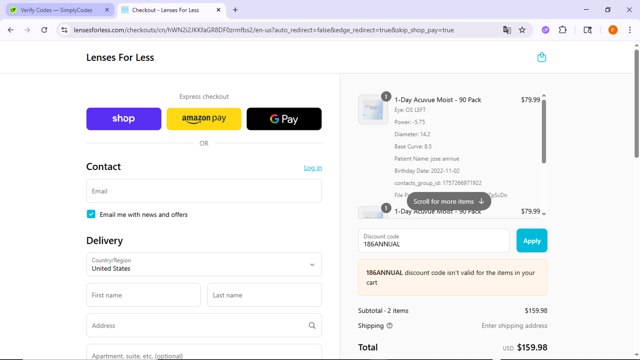
Task: Click the Power: -5.75 detail
Action: (x=409, y=122)
